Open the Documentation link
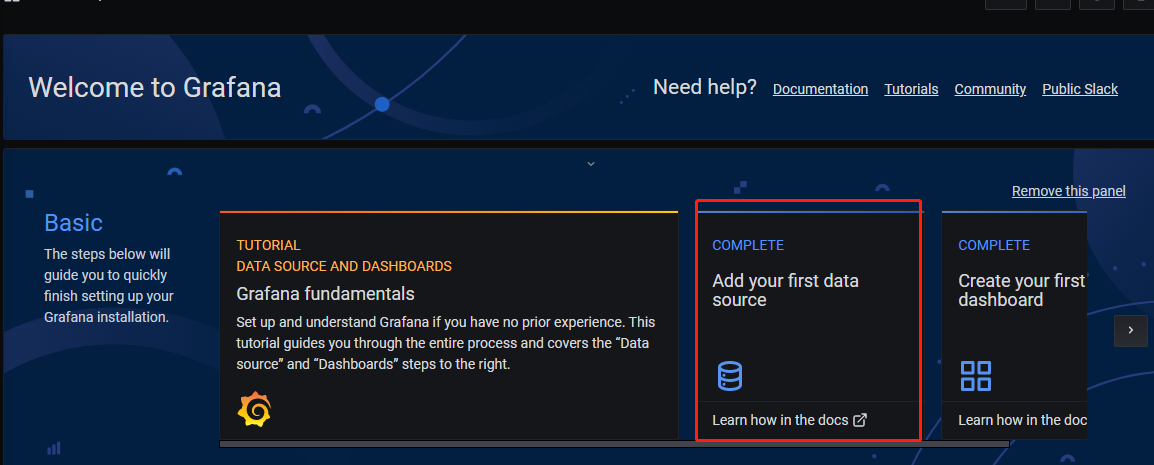 tap(820, 89)
